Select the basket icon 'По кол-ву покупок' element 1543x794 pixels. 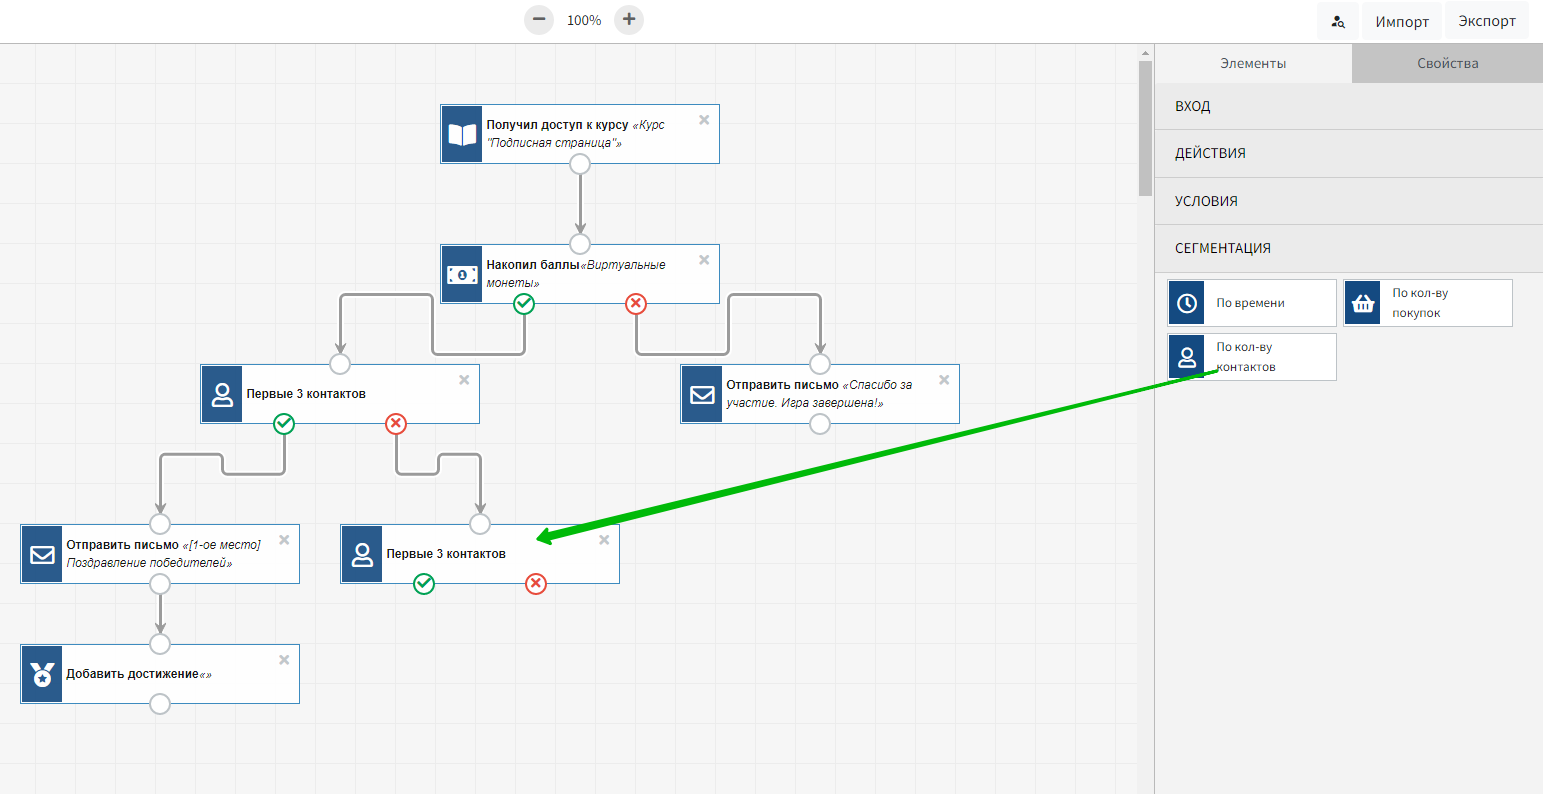click(1363, 303)
